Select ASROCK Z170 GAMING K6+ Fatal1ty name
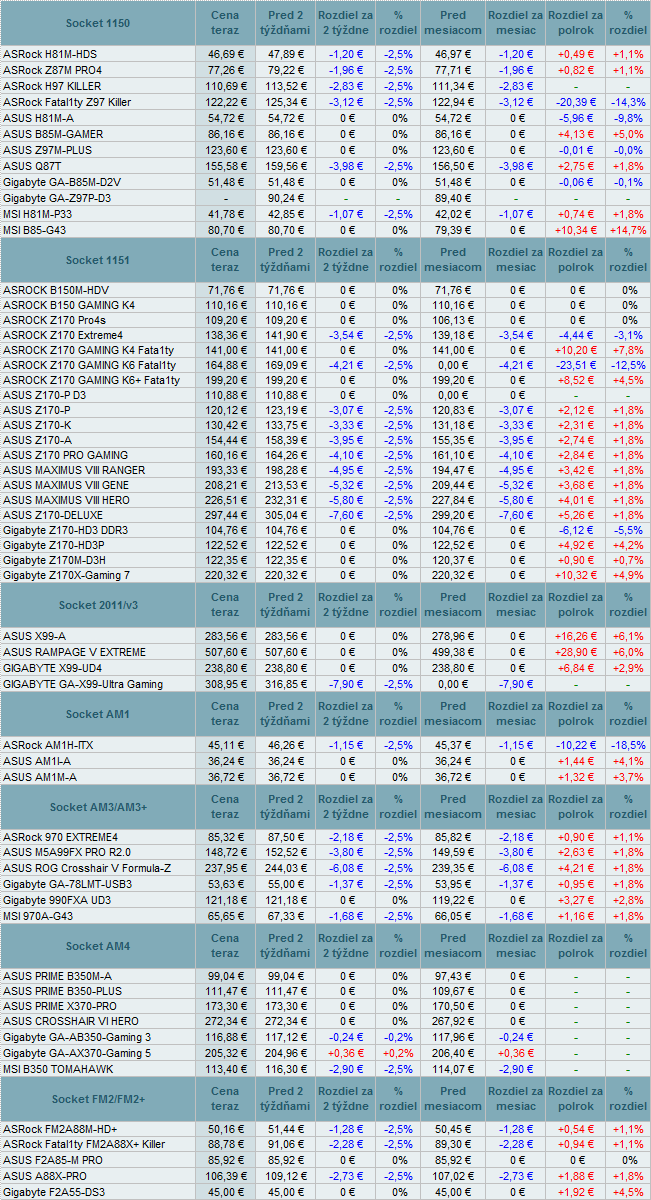The image size is (651, 1200). pos(92,380)
